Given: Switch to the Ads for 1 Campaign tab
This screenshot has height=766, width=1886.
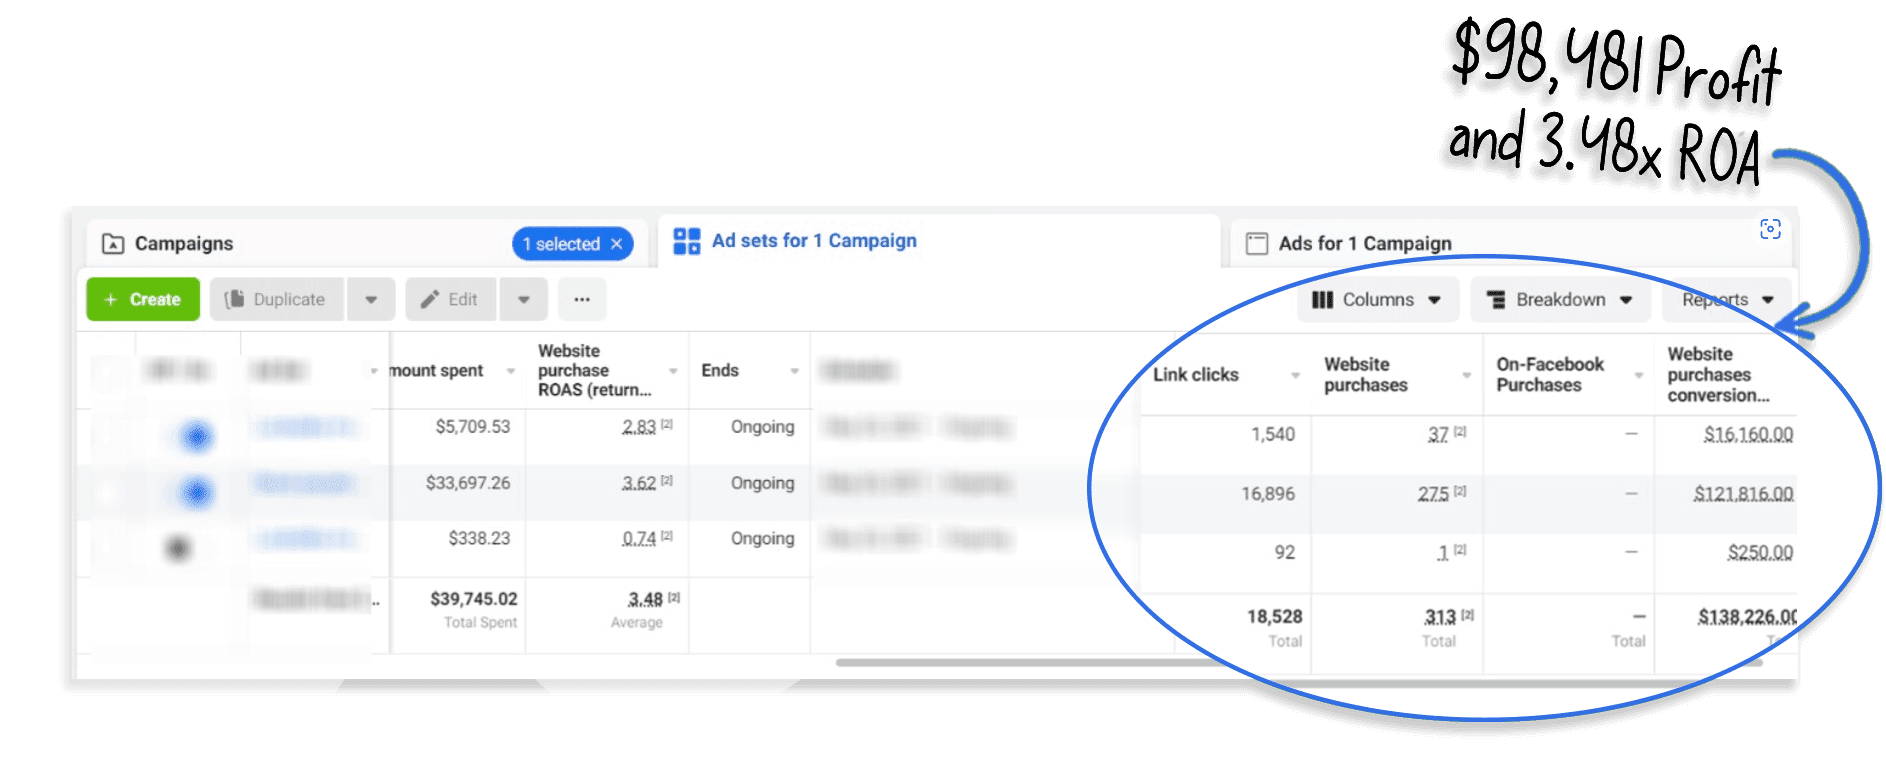Looking at the screenshot, I should click(x=1364, y=244).
